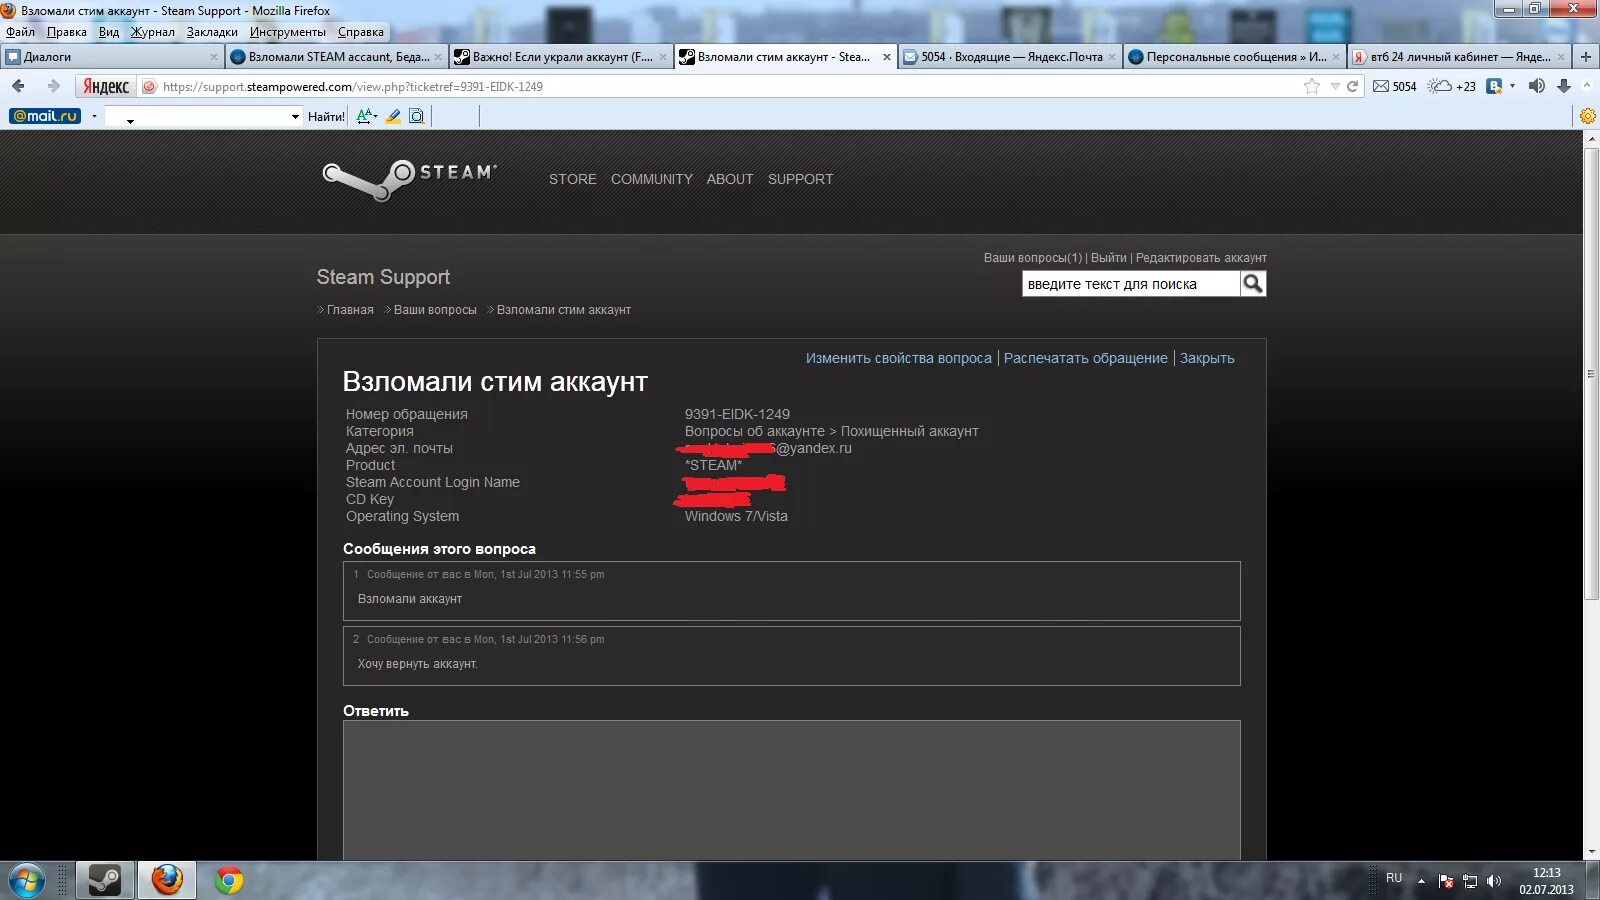Open the Справка menu
Image resolution: width=1600 pixels, height=900 pixels.
click(360, 32)
